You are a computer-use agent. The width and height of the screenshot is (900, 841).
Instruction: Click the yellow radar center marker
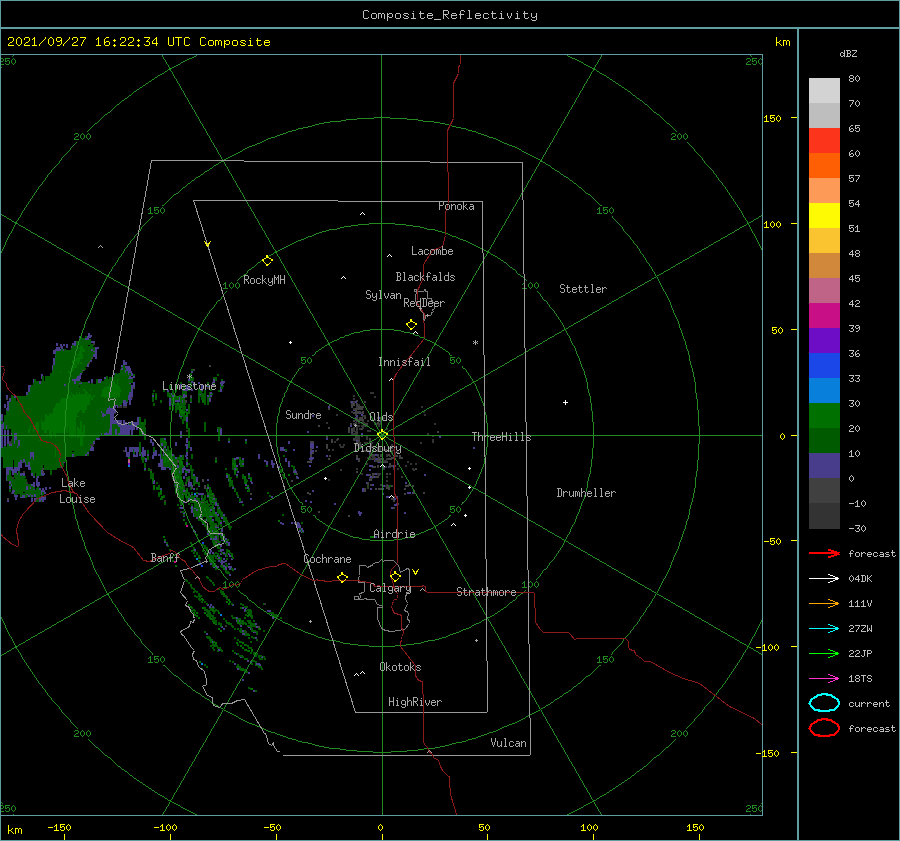click(x=382, y=435)
